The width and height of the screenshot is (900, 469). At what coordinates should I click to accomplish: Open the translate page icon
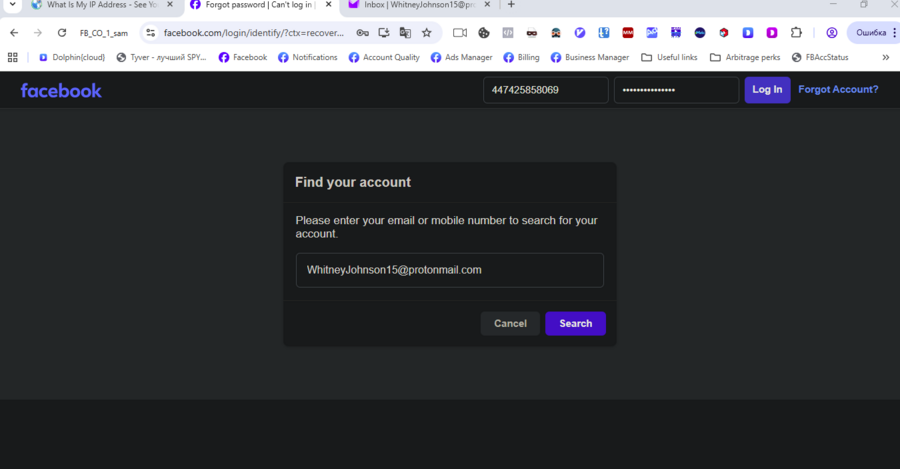(405, 33)
